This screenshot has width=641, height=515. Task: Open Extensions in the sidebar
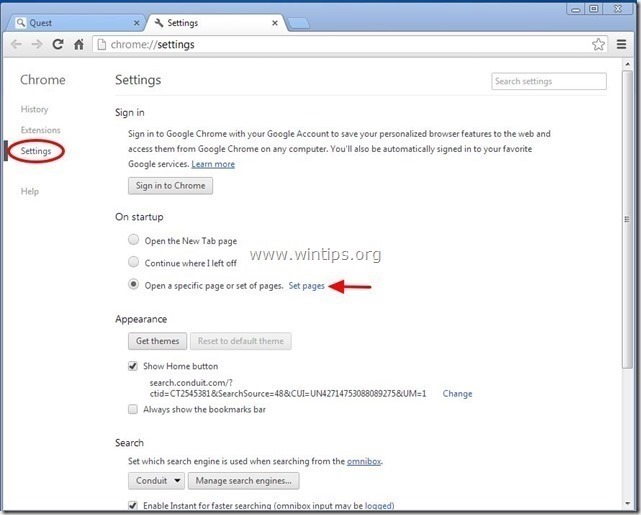[x=40, y=130]
